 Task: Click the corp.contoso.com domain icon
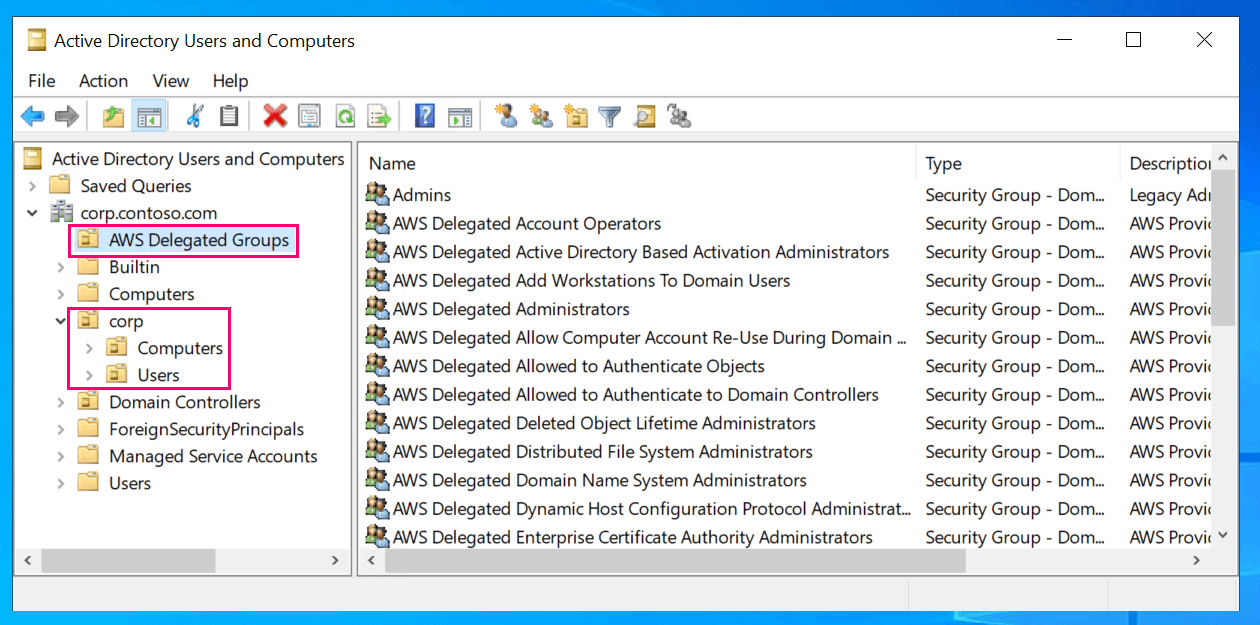[62, 213]
